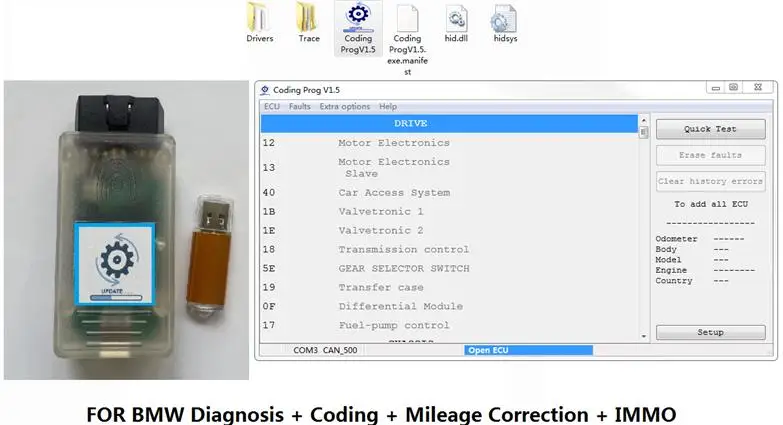Maximize the Coding Prog V1.5 window

[x=733, y=88]
